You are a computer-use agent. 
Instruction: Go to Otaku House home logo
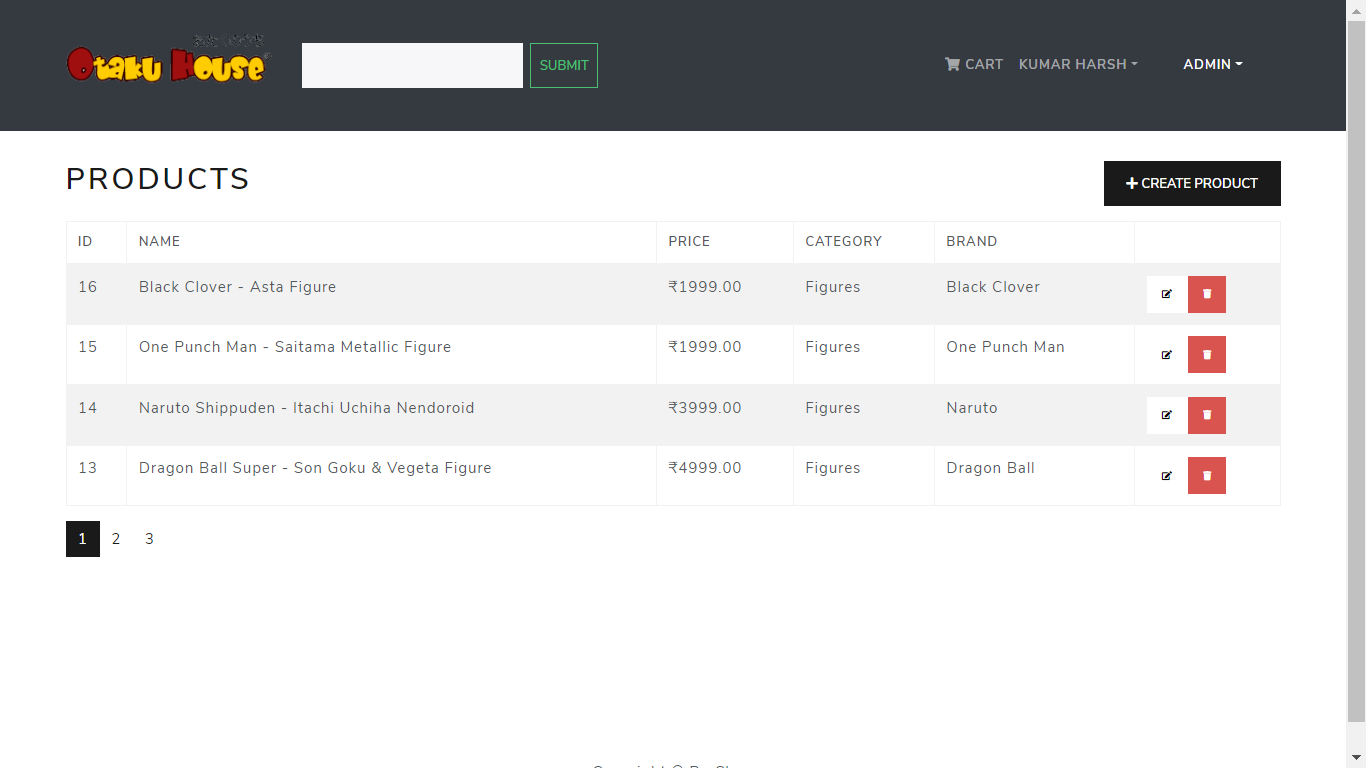168,59
